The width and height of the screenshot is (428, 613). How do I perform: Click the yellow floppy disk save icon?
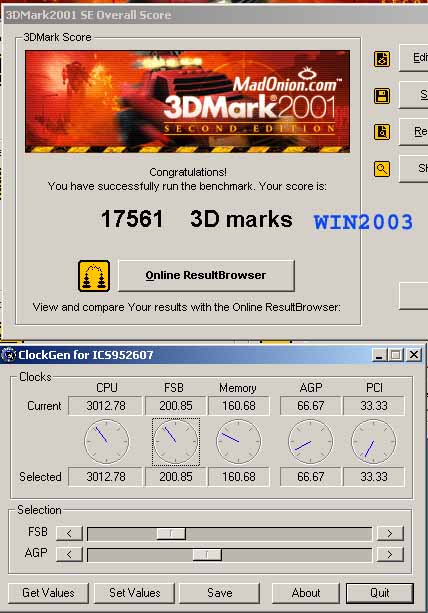click(x=381, y=95)
